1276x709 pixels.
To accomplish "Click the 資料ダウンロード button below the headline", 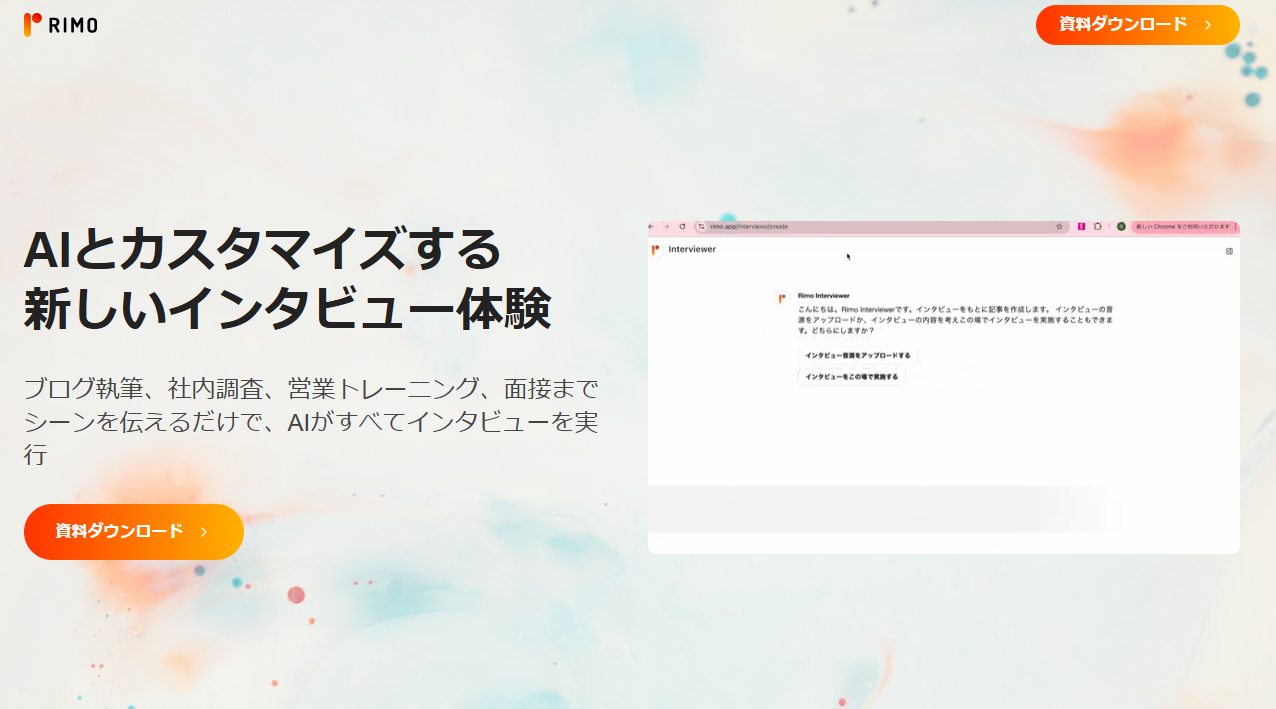I will tap(133, 531).
